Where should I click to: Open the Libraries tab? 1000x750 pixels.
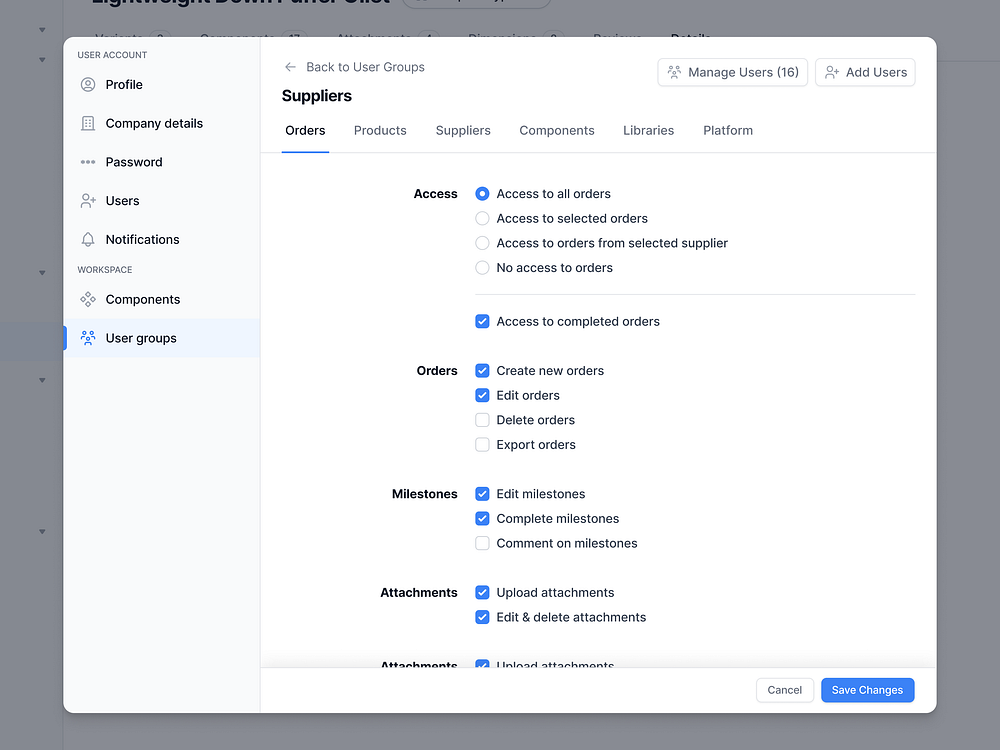pyautogui.click(x=648, y=130)
